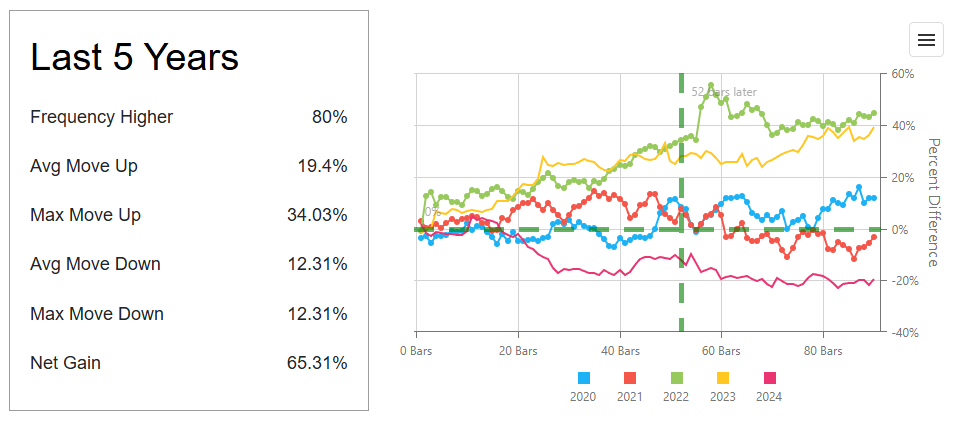The width and height of the screenshot is (958, 422).
Task: Click the green 2022 legend swatch
Action: click(677, 378)
